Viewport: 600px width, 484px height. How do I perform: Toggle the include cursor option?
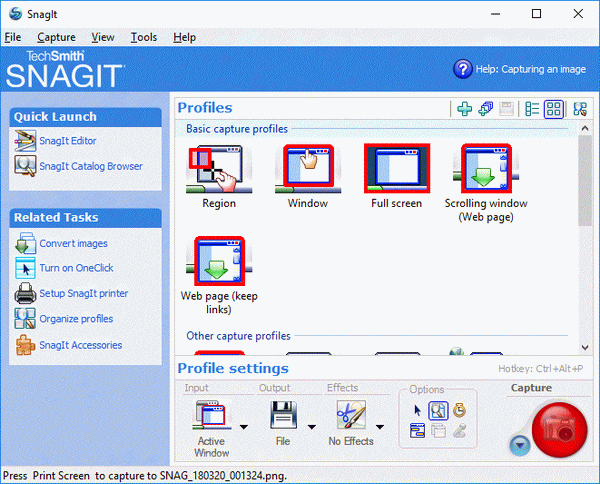pos(418,410)
